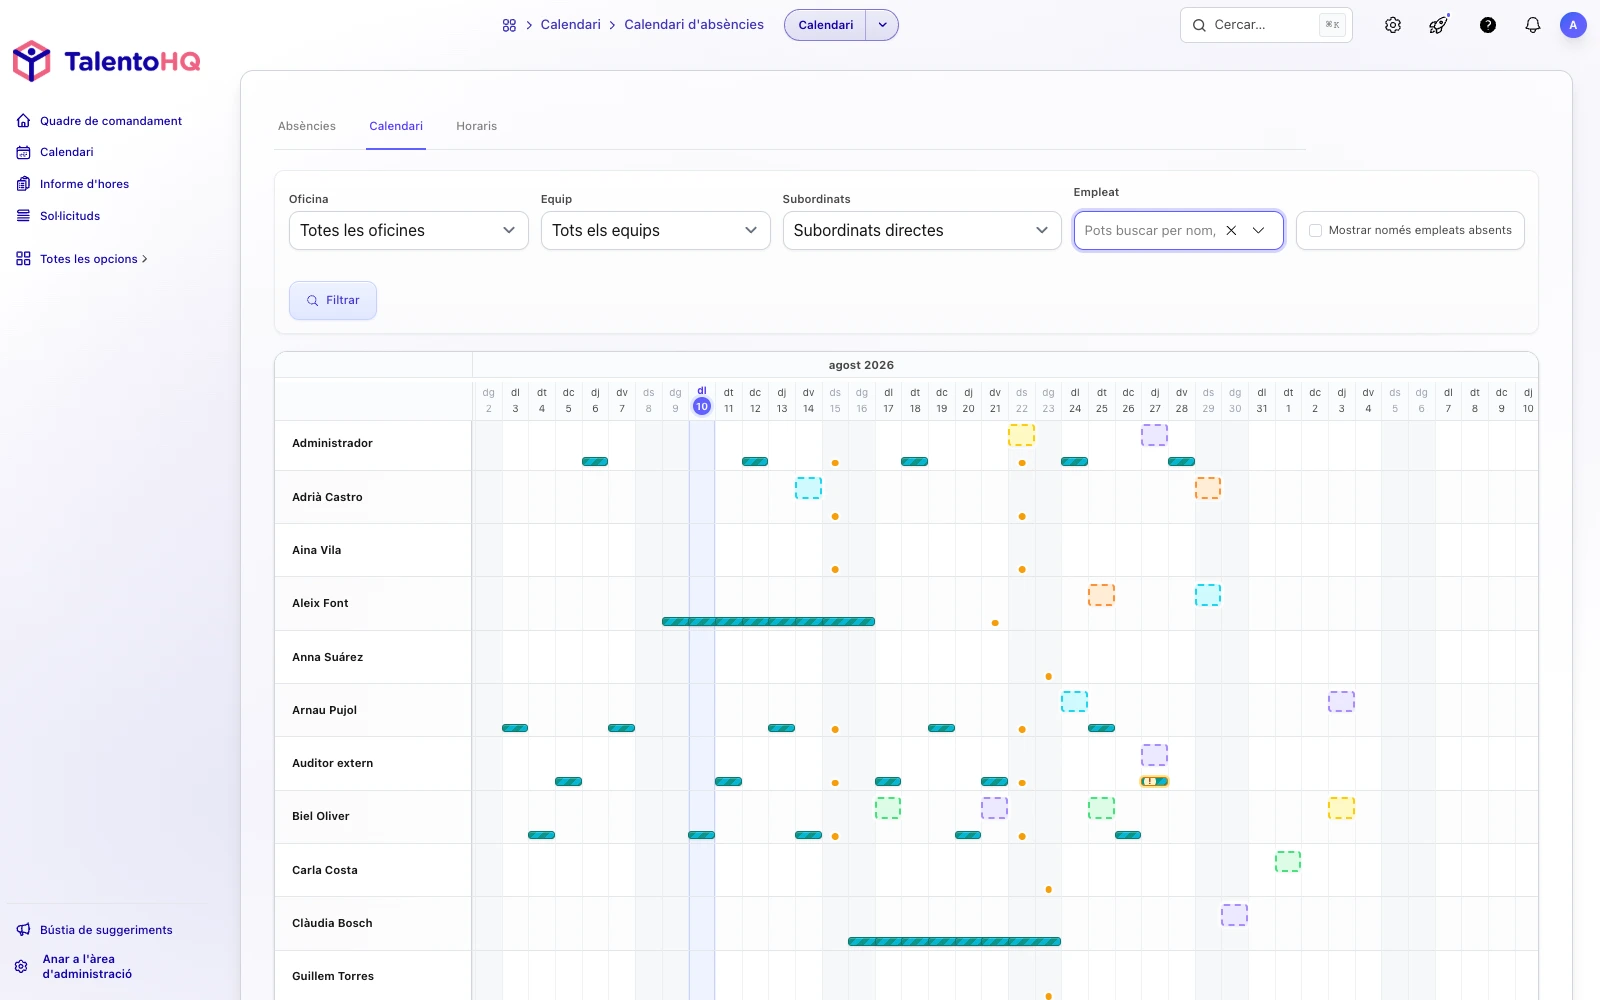1600x1000 pixels.
Task: Click the Totes les opcions grid icon
Action: tap(23, 259)
